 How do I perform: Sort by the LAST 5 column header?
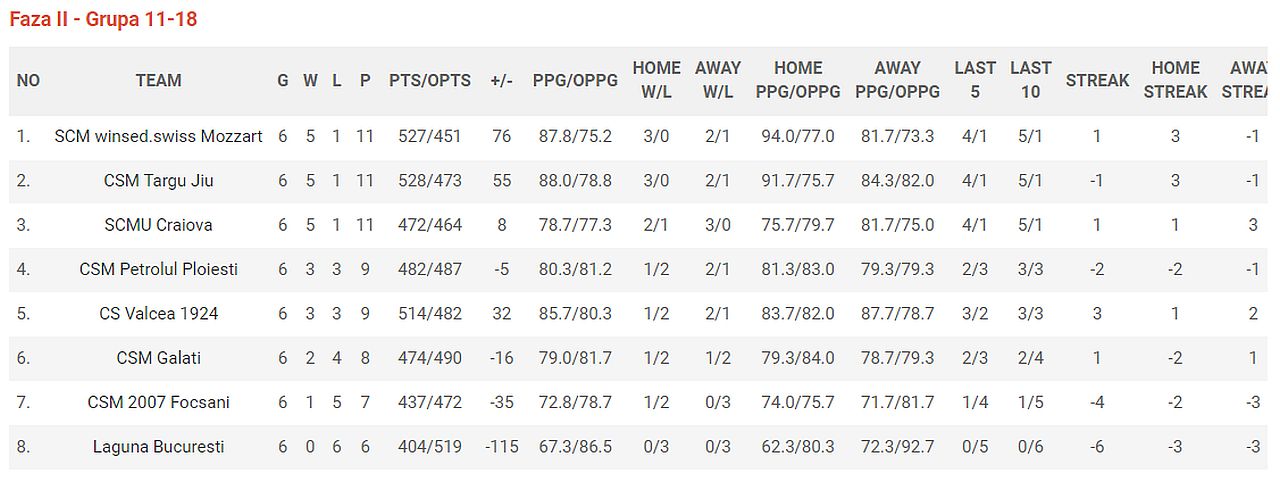974,80
